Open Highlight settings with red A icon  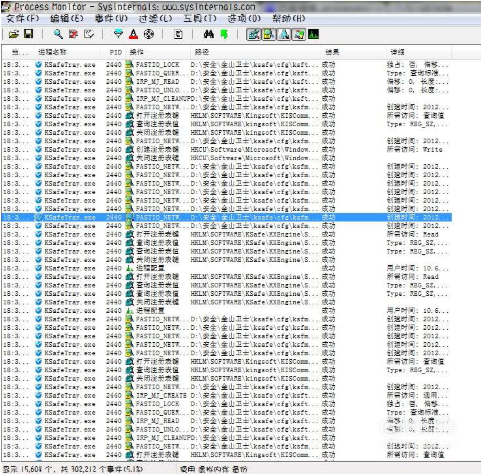(x=133, y=34)
